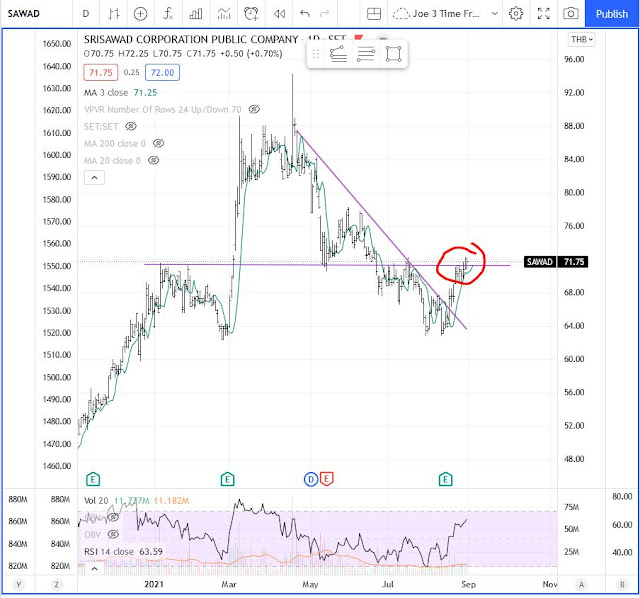Open the SAWAD symbol search
This screenshot has width=640, height=598.
coord(24,13)
